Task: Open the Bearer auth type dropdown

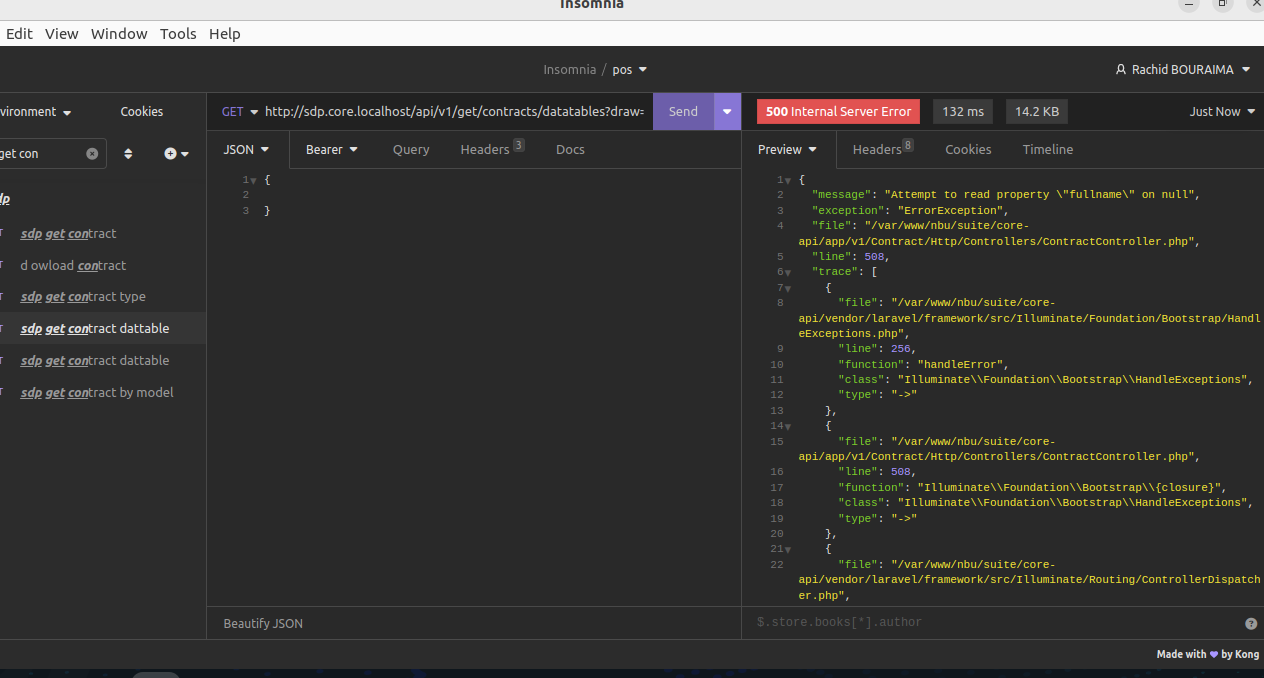Action: tap(331, 150)
